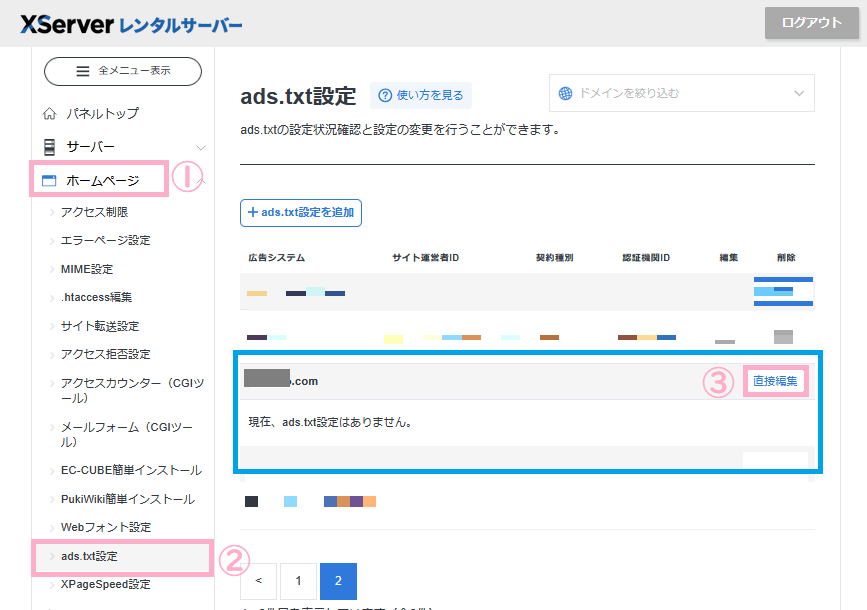This screenshot has width=867, height=610.
Task: Open アクセス制限 in the sidebar
Action: pos(94,212)
